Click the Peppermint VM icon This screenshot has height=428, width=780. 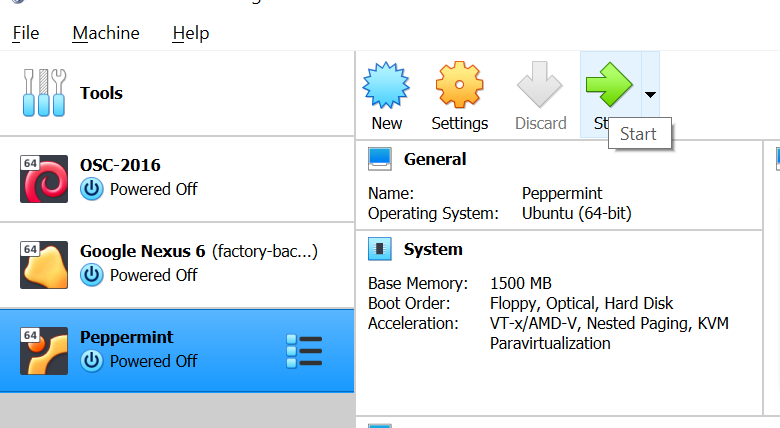tap(44, 350)
